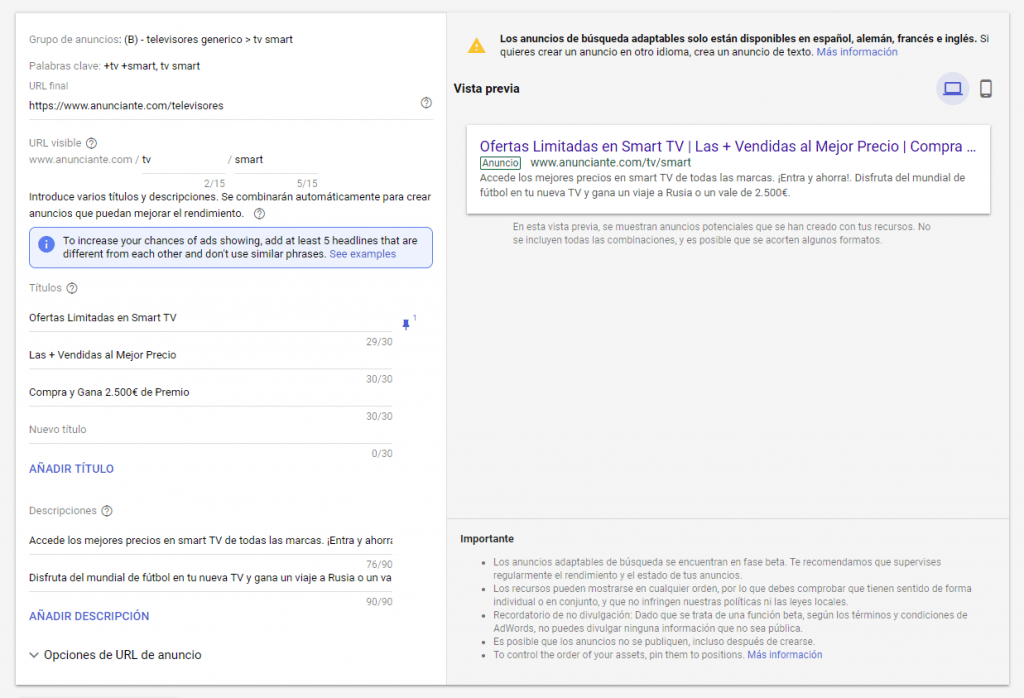Open help icon next to URL final

tap(426, 103)
